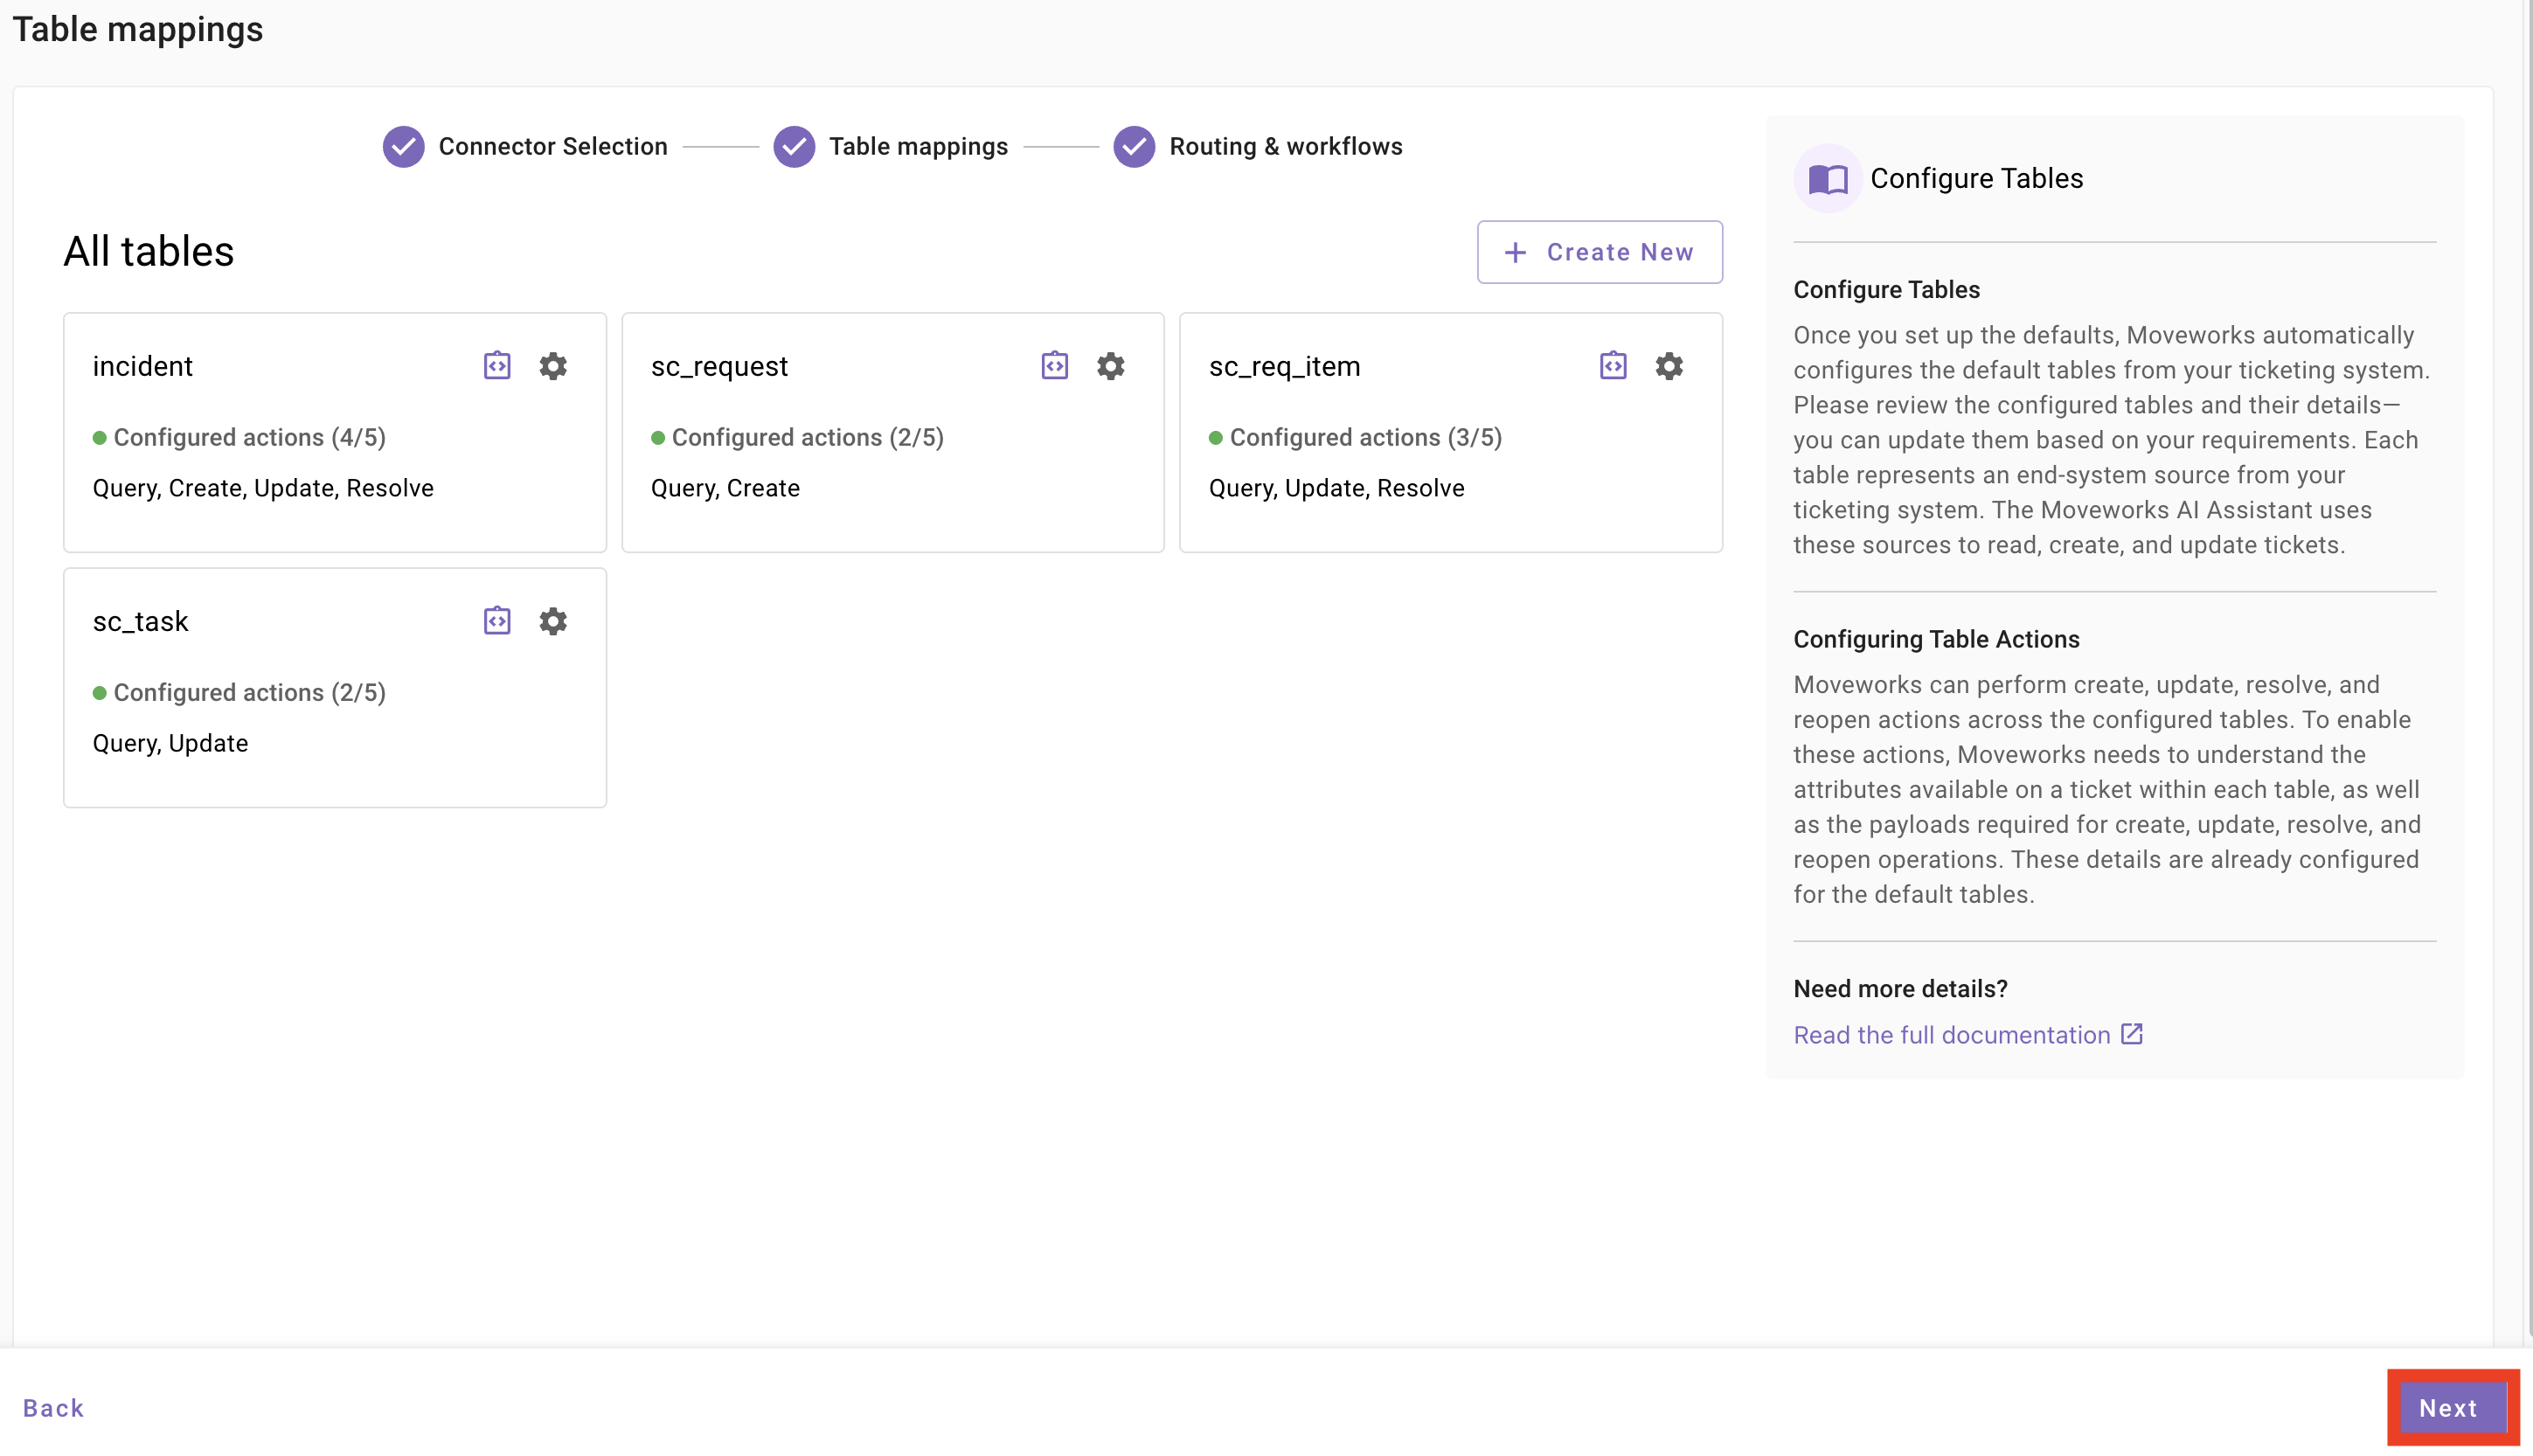Click Configured actions (2/5) on sc_request card
This screenshot has width=2533, height=1456.
[x=807, y=438]
